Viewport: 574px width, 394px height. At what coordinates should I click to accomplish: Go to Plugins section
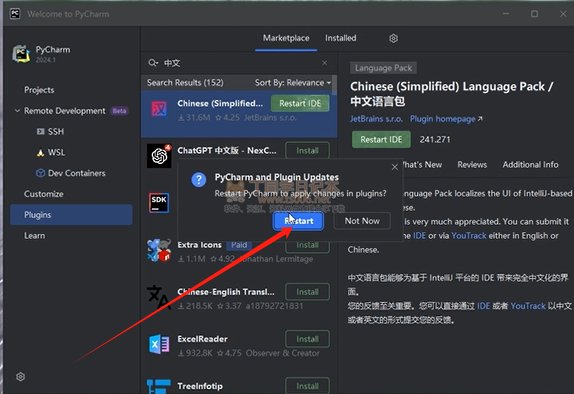pos(71,215)
